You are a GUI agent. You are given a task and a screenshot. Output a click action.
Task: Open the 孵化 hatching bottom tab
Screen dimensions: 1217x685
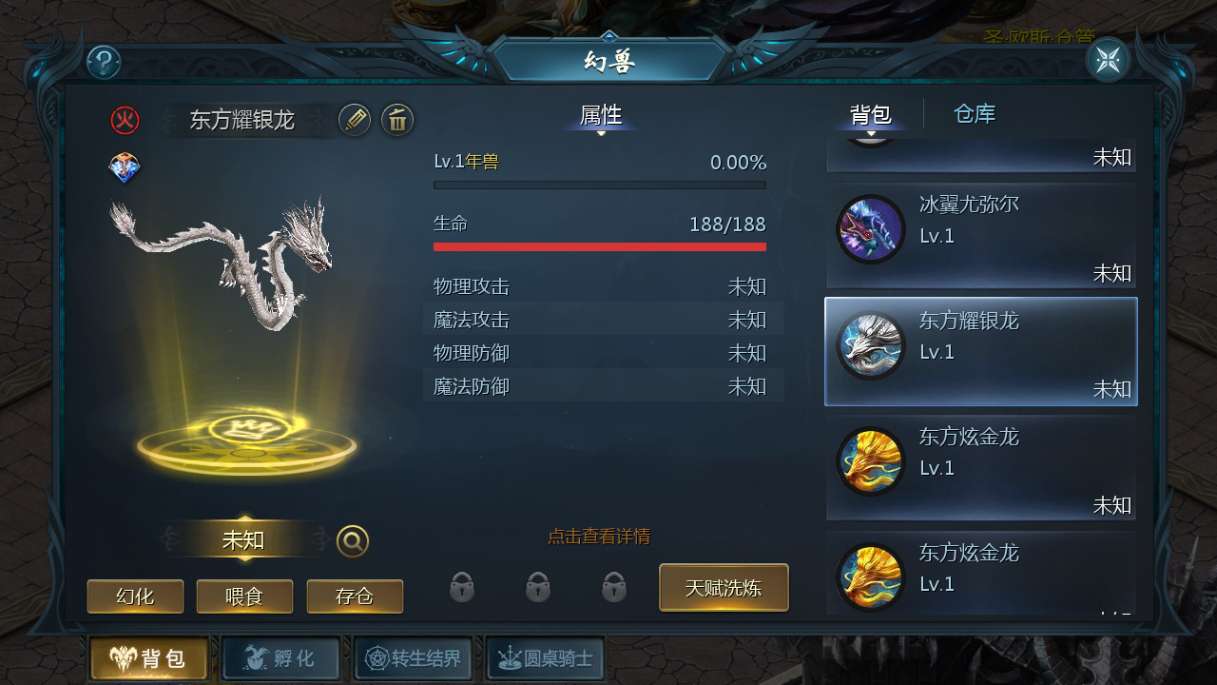(280, 659)
